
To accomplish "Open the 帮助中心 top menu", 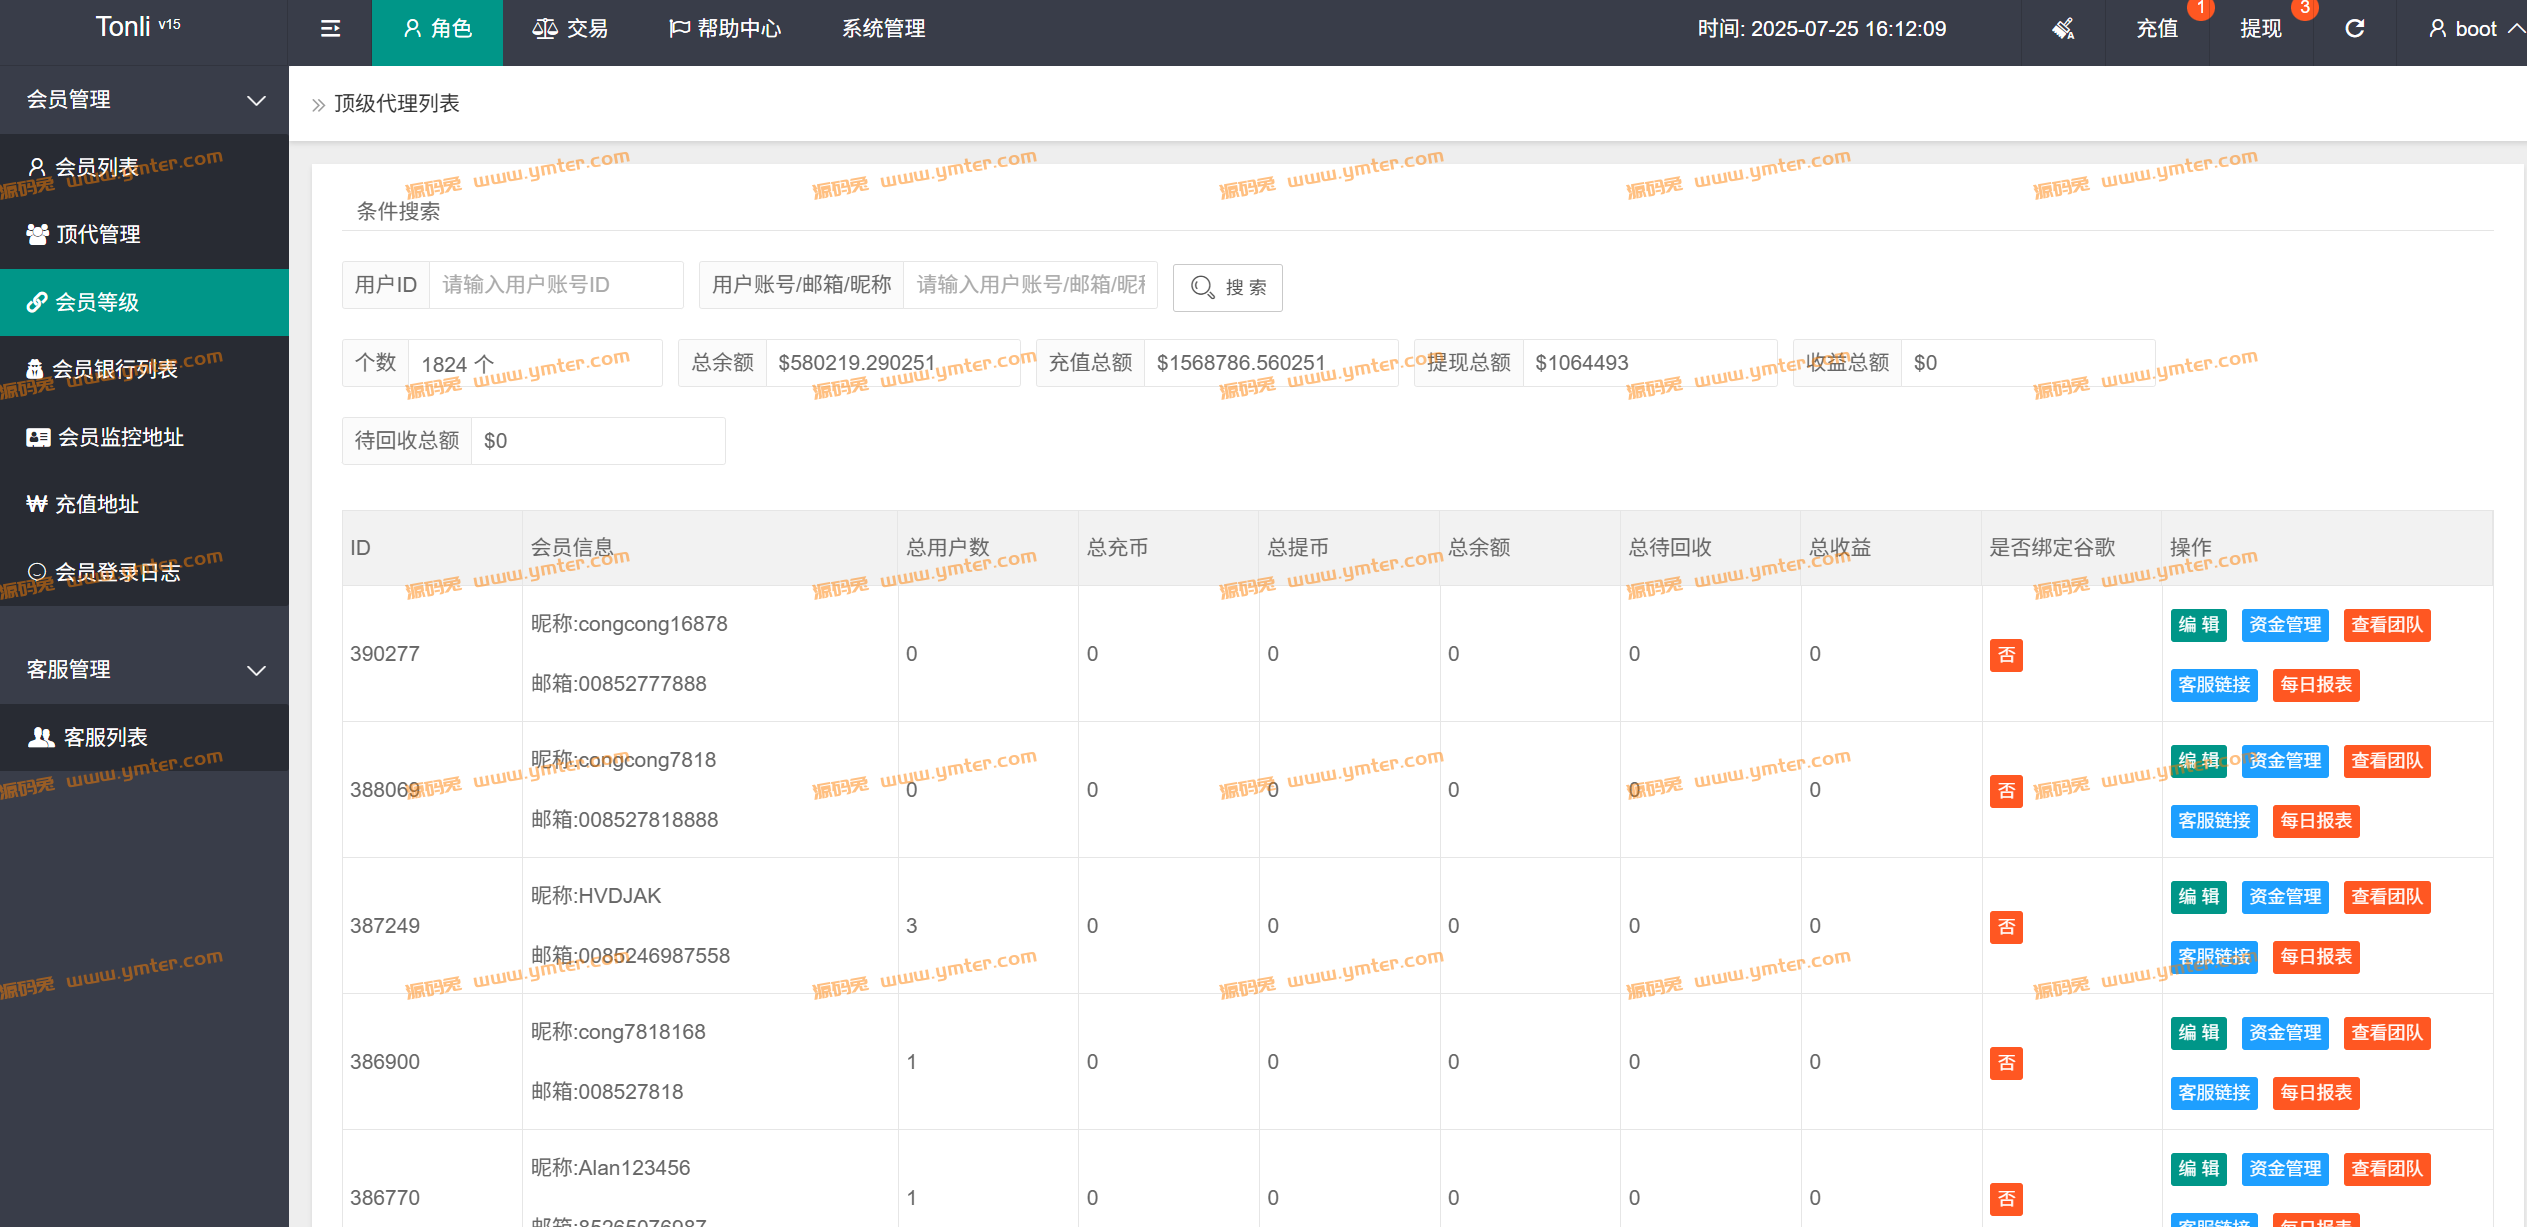I will (725, 29).
